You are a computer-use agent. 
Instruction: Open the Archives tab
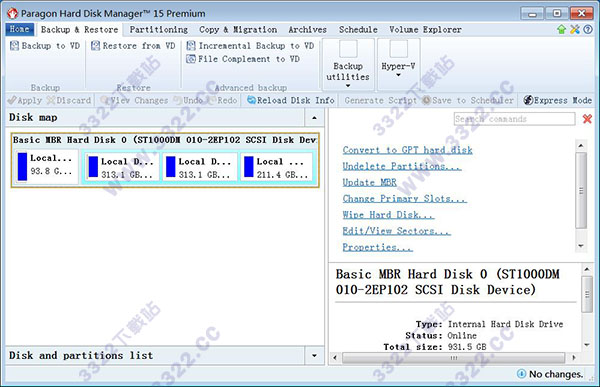308,29
